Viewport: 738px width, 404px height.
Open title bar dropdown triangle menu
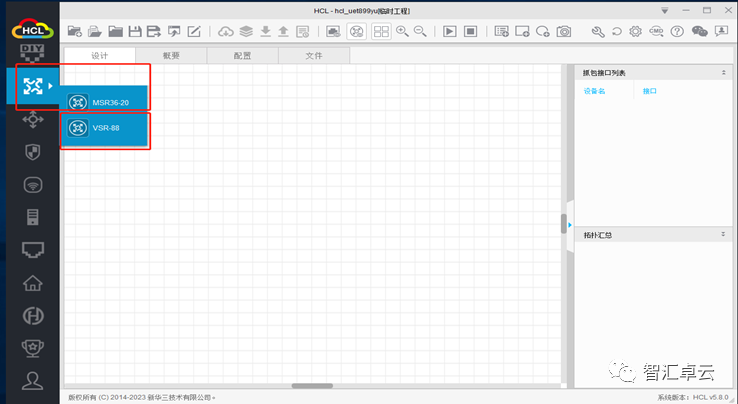tap(665, 10)
